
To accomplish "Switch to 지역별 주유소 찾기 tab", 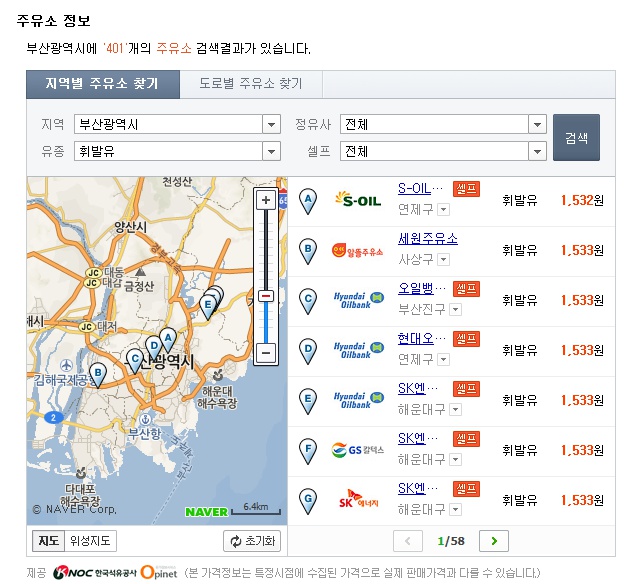I will click(103, 84).
